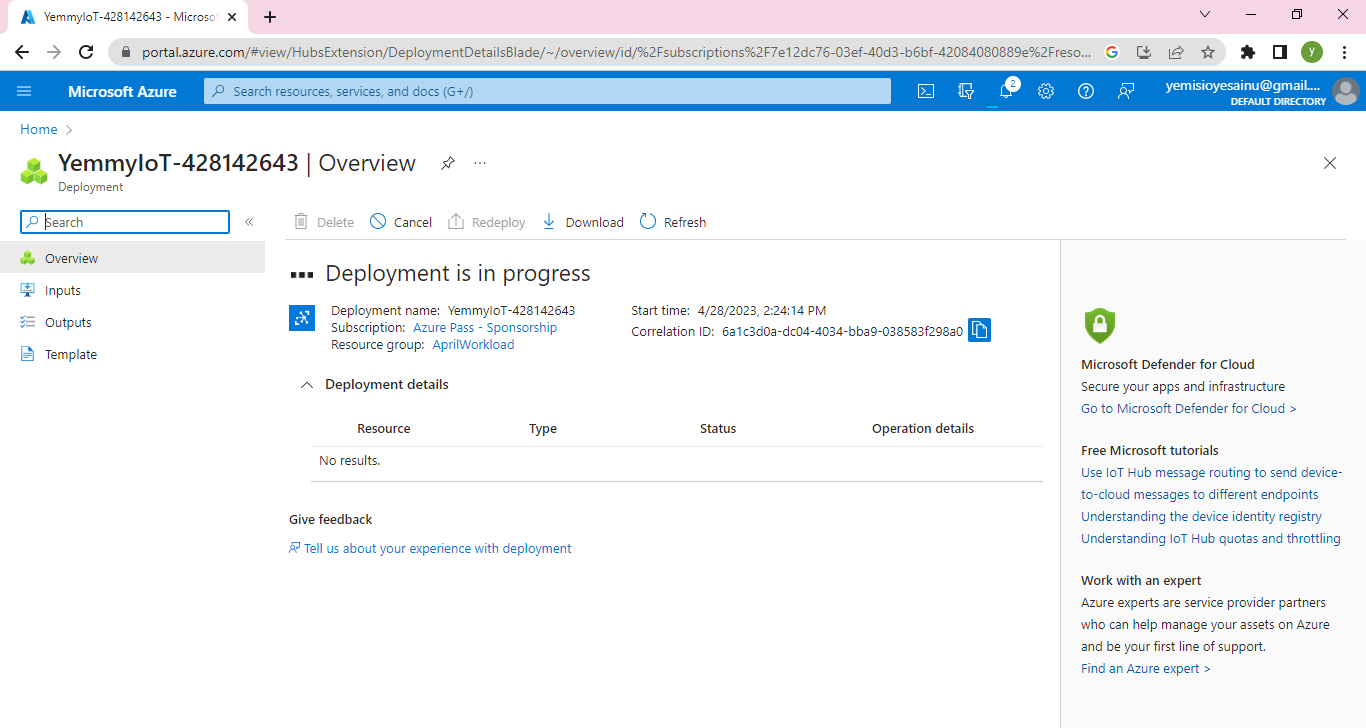
Task: Share this page from the address bar
Action: point(1176,52)
